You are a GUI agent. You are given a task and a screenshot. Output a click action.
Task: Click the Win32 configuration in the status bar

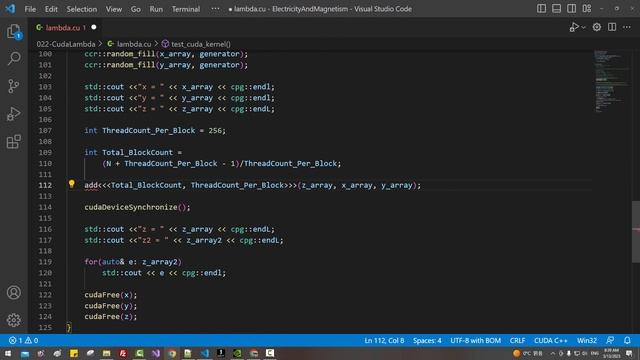[587, 340]
